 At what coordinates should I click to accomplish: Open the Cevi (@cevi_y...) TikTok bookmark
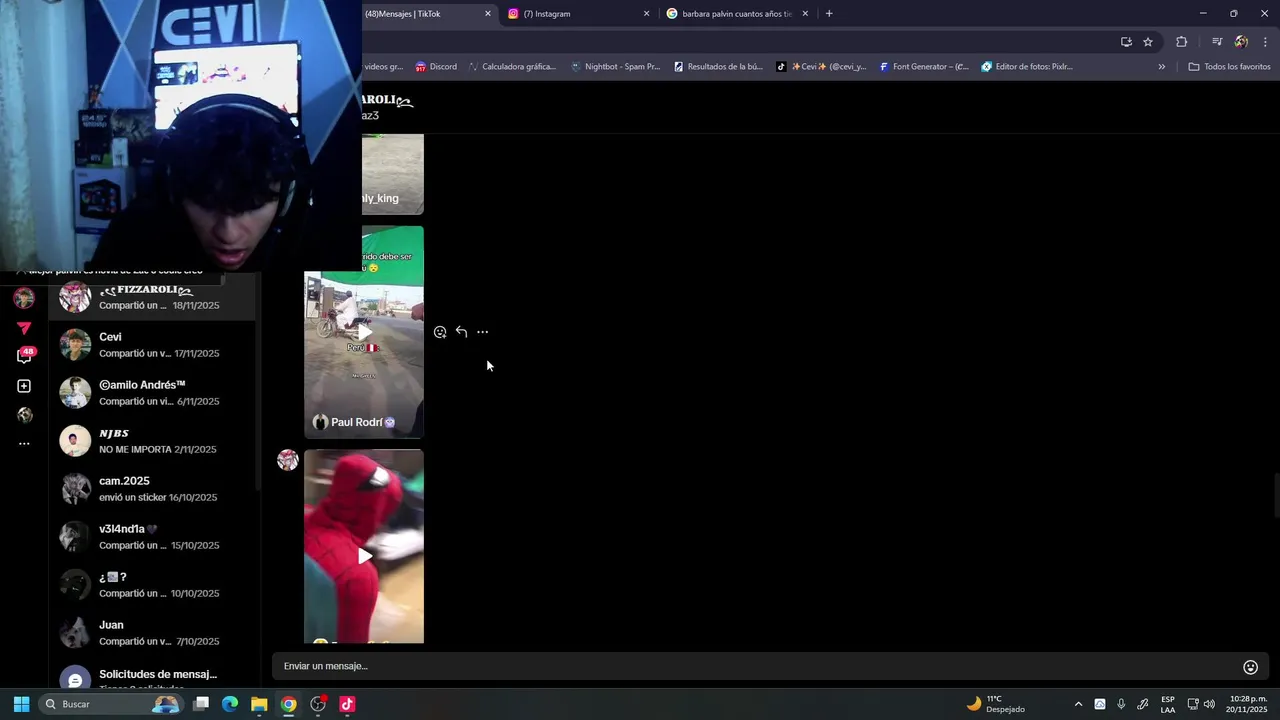tap(822, 67)
